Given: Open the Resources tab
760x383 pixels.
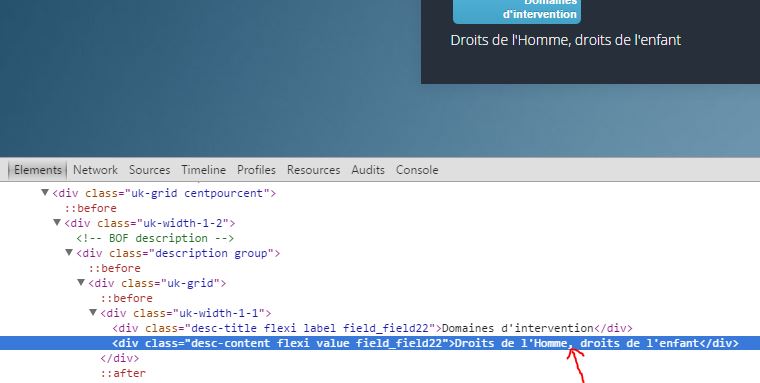Looking at the screenshot, I should click(x=314, y=170).
